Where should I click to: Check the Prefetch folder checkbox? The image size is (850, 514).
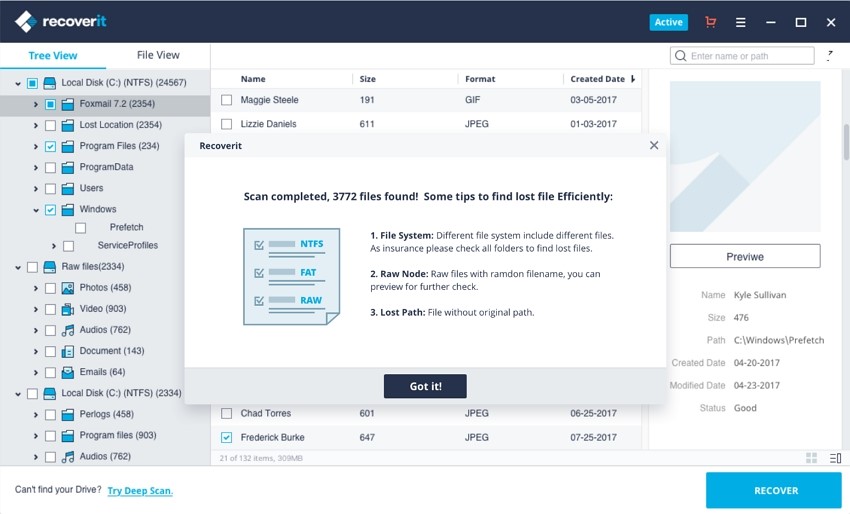coord(81,228)
